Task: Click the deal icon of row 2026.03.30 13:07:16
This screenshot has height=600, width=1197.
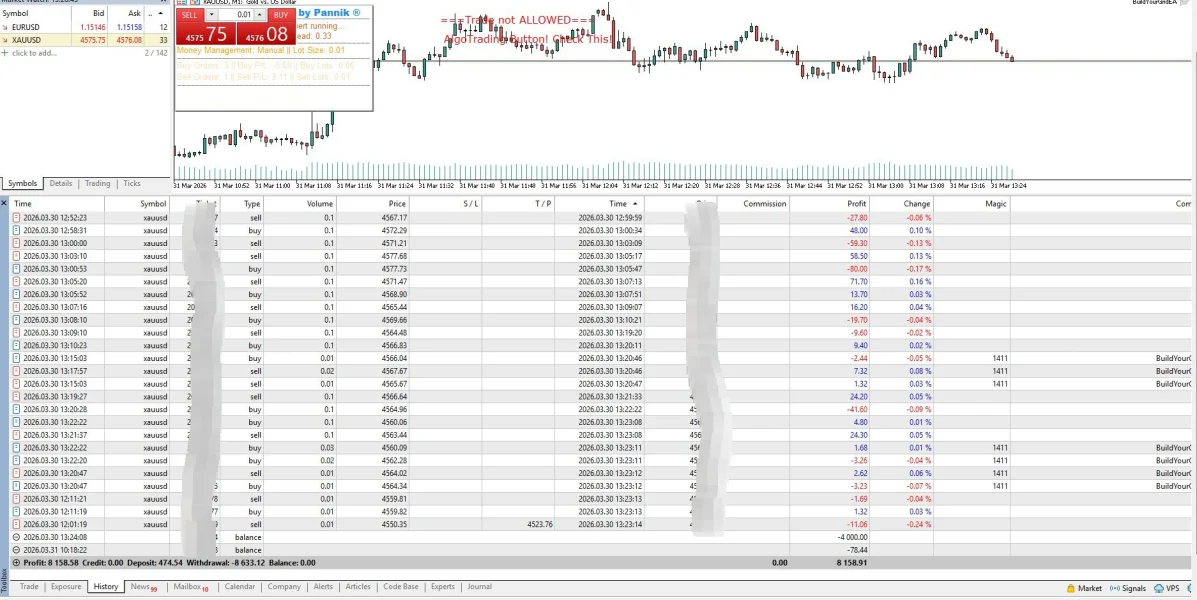Action: (x=17, y=307)
